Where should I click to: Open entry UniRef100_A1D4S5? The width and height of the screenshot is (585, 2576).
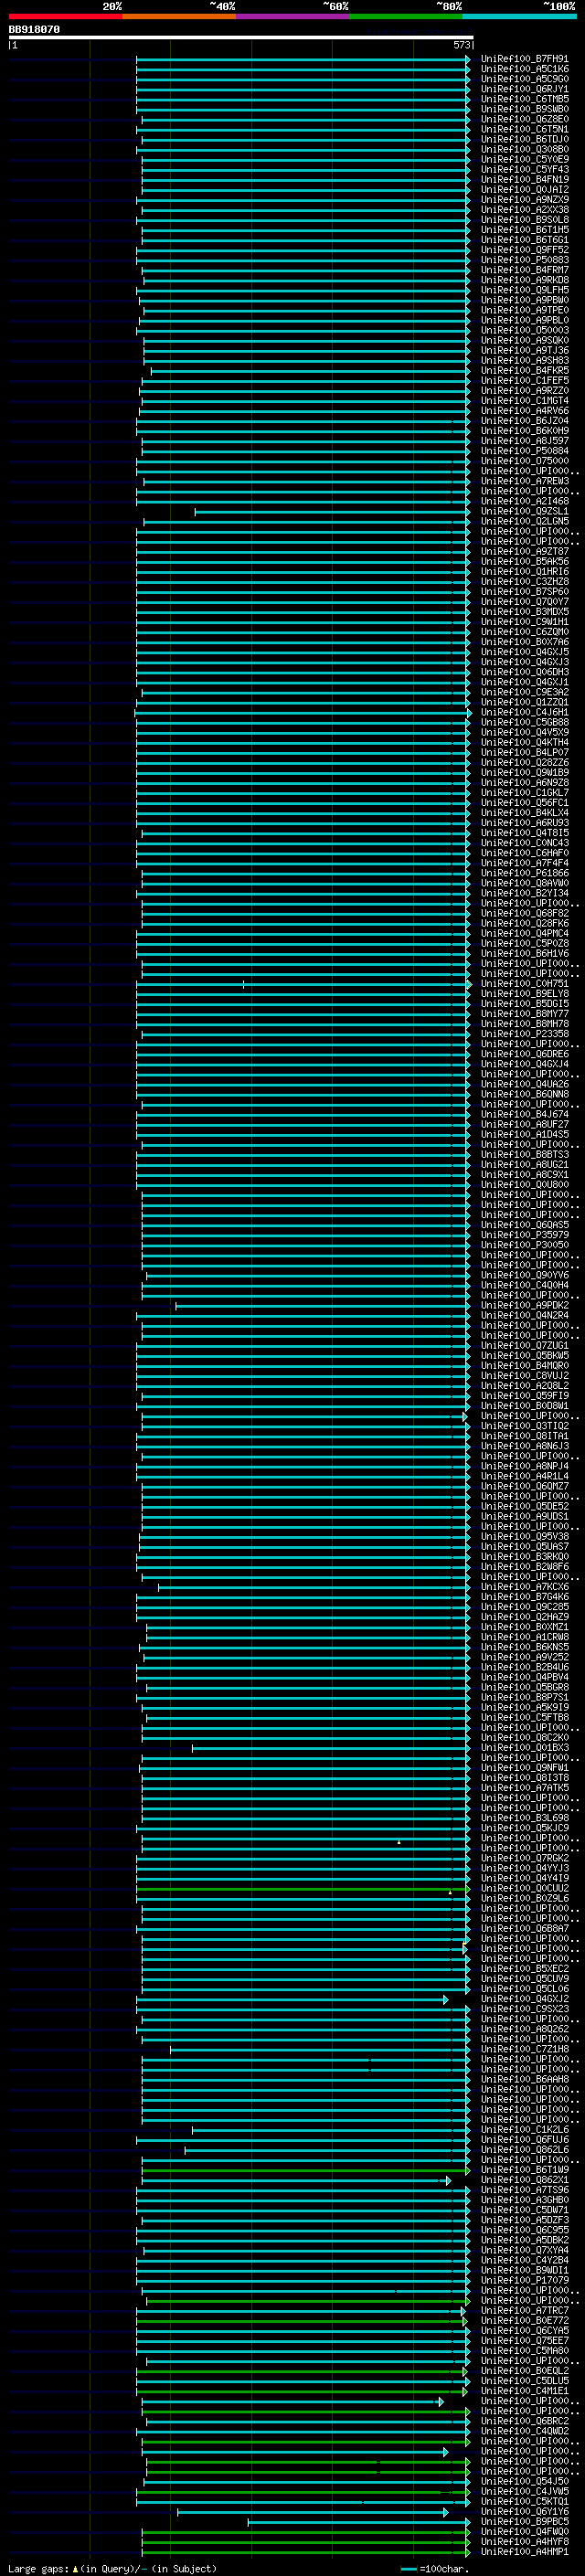click(x=524, y=1135)
